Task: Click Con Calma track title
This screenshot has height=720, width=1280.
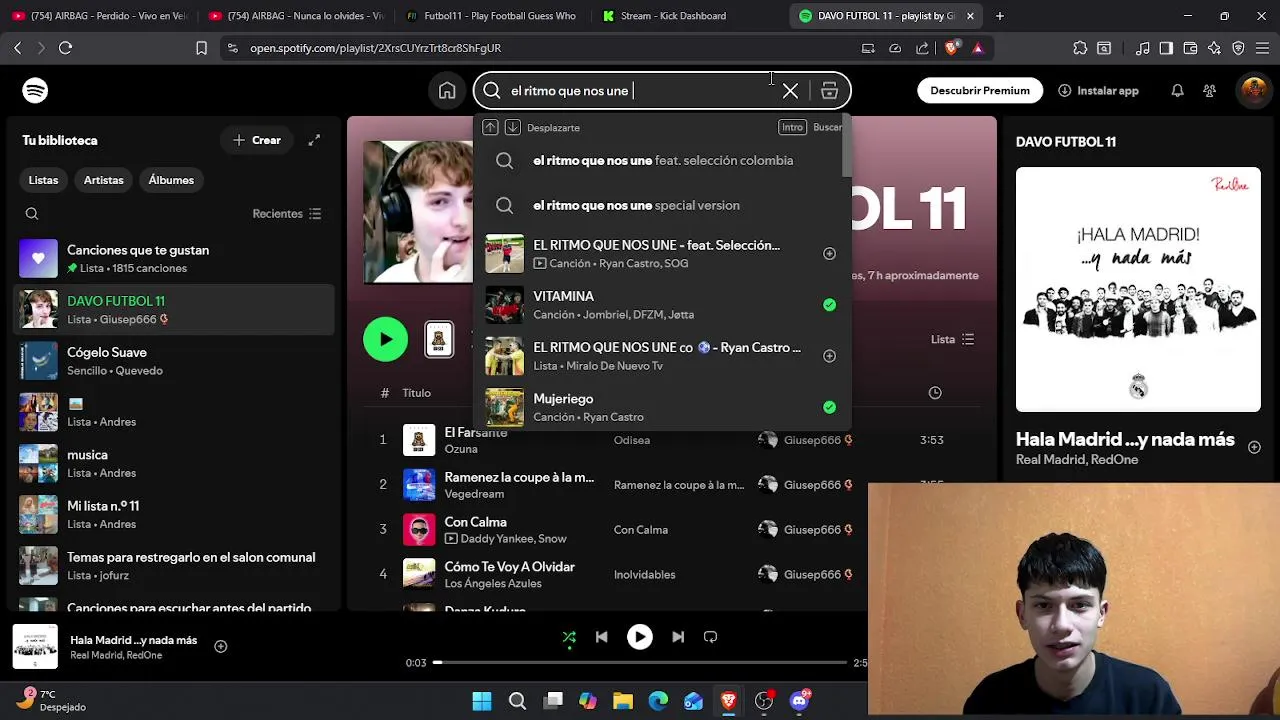Action: pos(475,522)
